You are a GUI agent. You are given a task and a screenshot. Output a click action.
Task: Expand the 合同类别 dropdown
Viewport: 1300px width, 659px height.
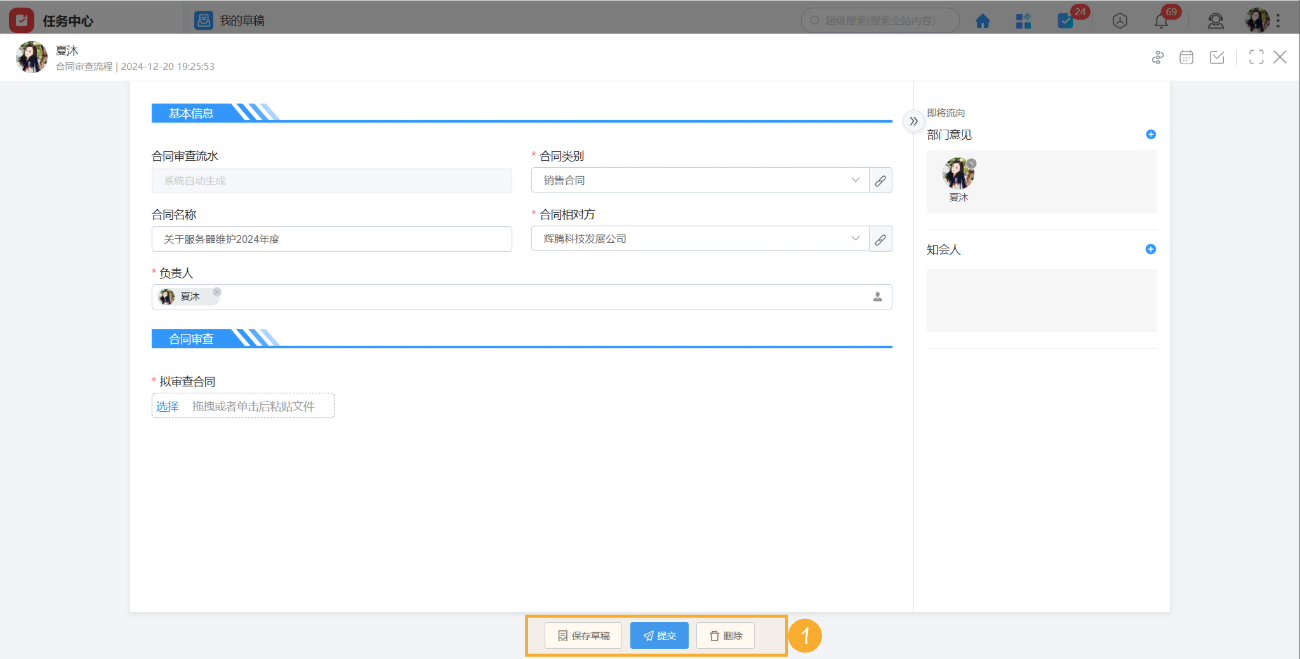coord(855,180)
